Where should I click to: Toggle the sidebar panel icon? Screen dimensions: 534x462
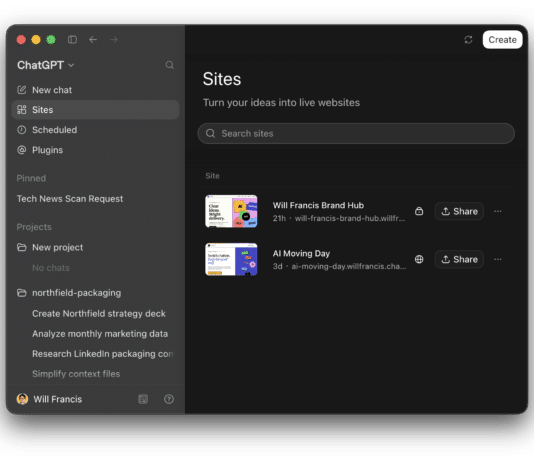72,40
